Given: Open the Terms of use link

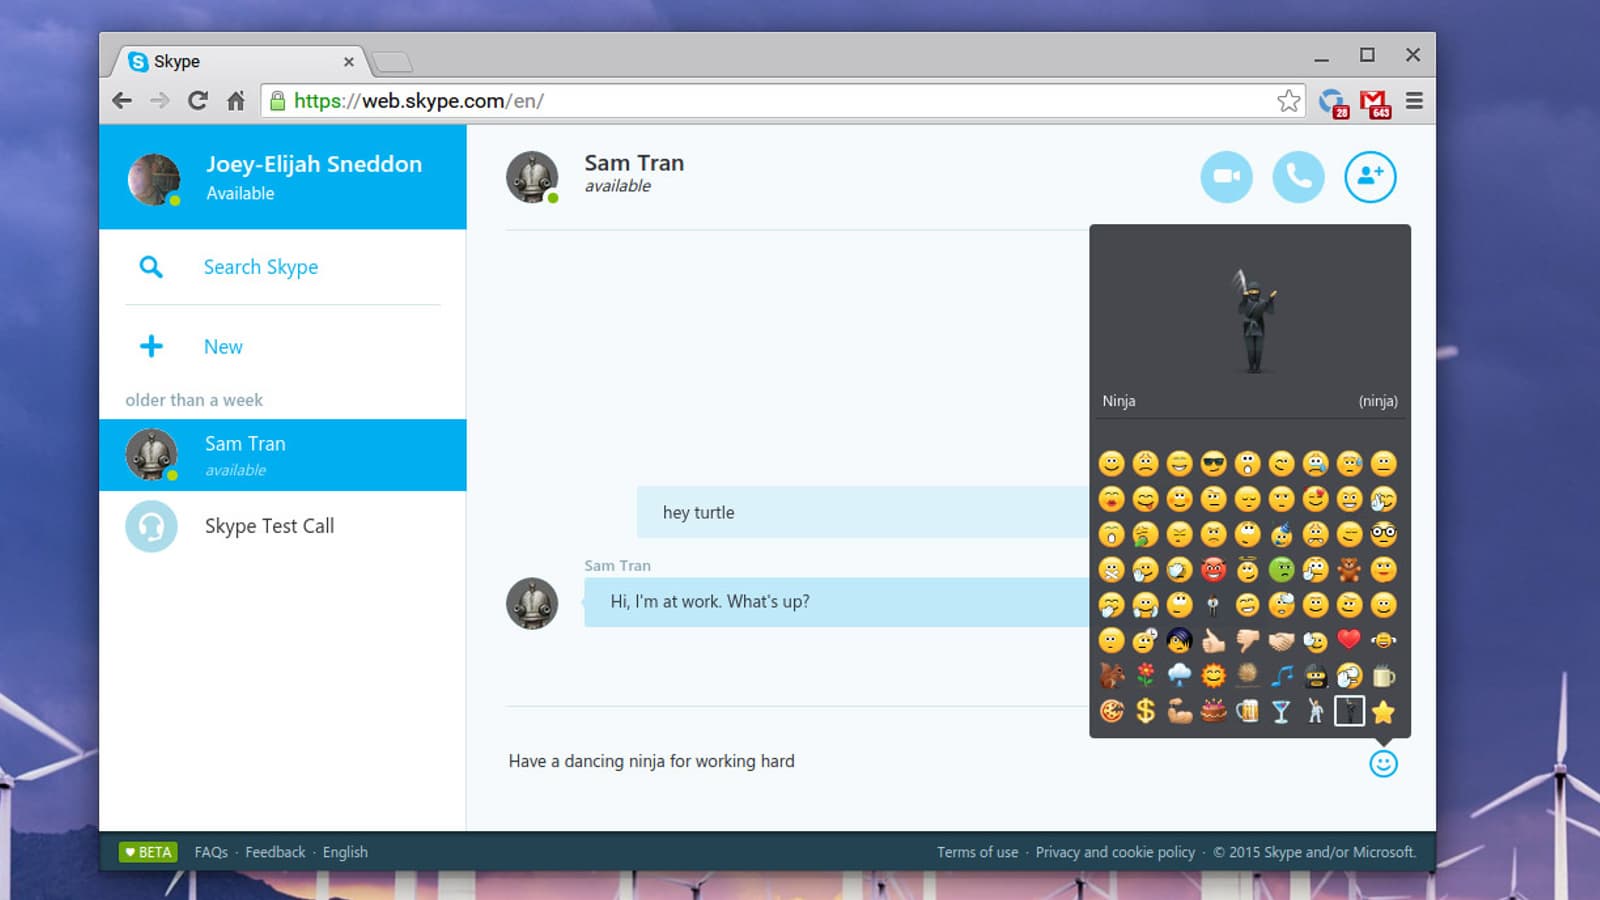Looking at the screenshot, I should [977, 852].
